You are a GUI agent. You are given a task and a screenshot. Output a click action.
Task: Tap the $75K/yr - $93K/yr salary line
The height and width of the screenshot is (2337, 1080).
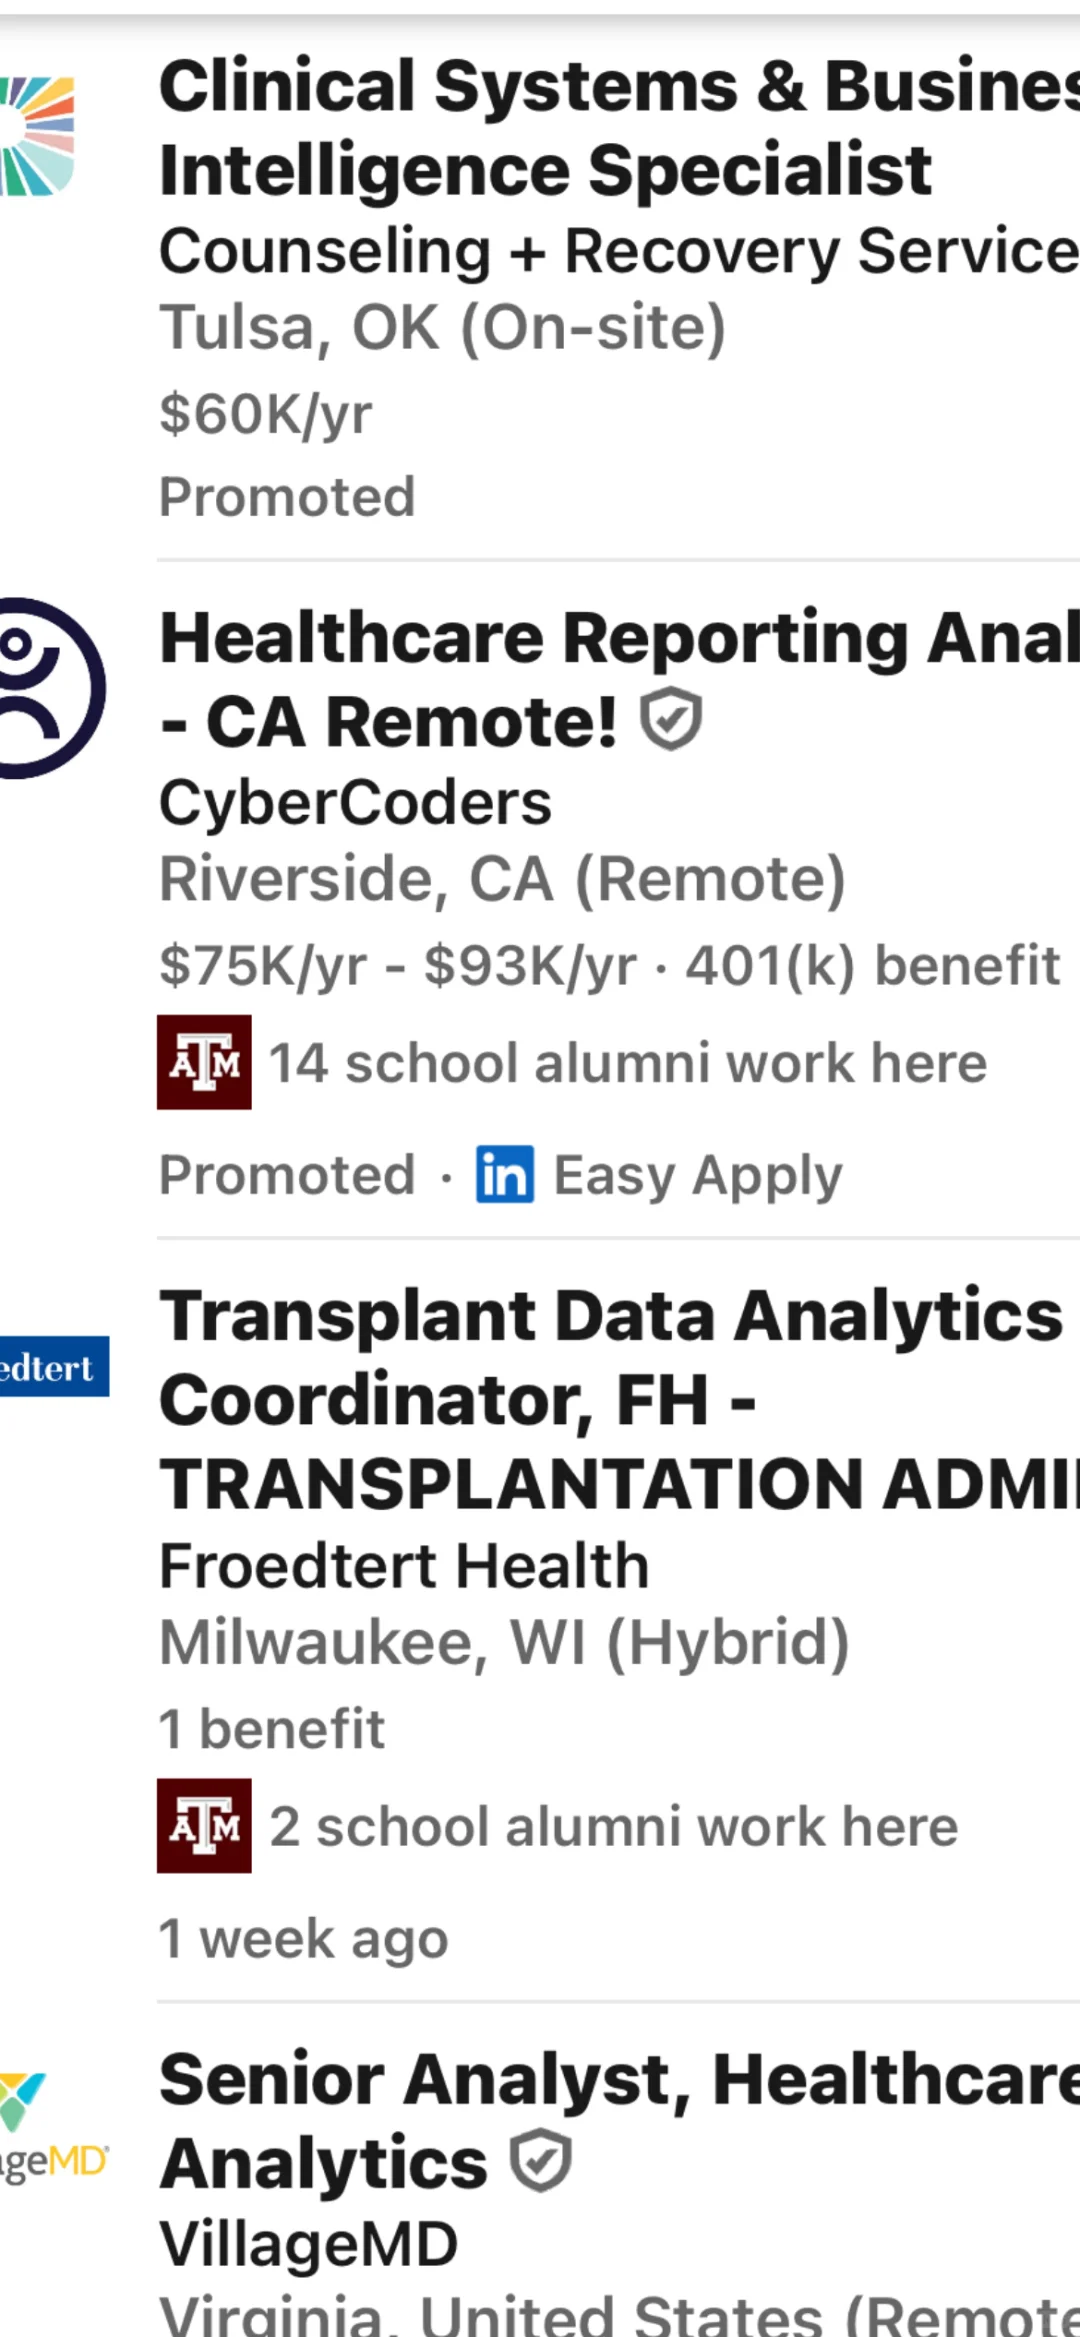coord(398,966)
